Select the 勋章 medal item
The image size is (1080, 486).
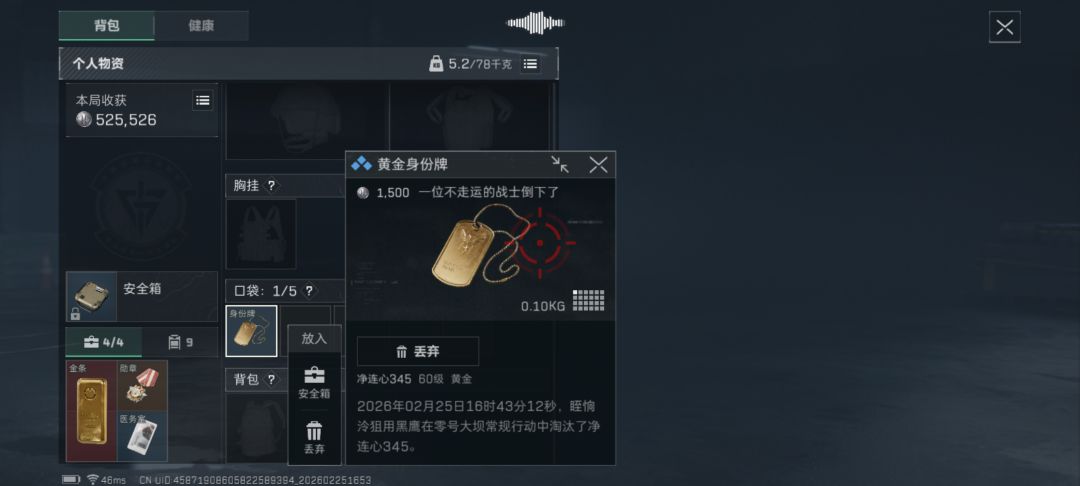coord(143,385)
